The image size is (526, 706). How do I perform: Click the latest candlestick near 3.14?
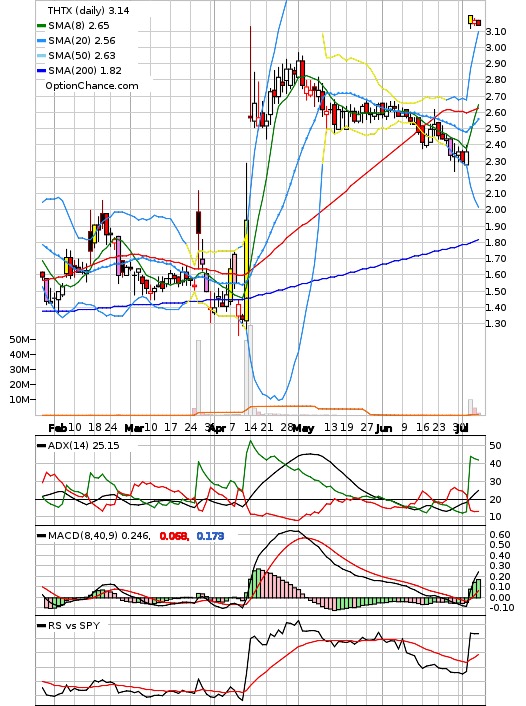[479, 23]
